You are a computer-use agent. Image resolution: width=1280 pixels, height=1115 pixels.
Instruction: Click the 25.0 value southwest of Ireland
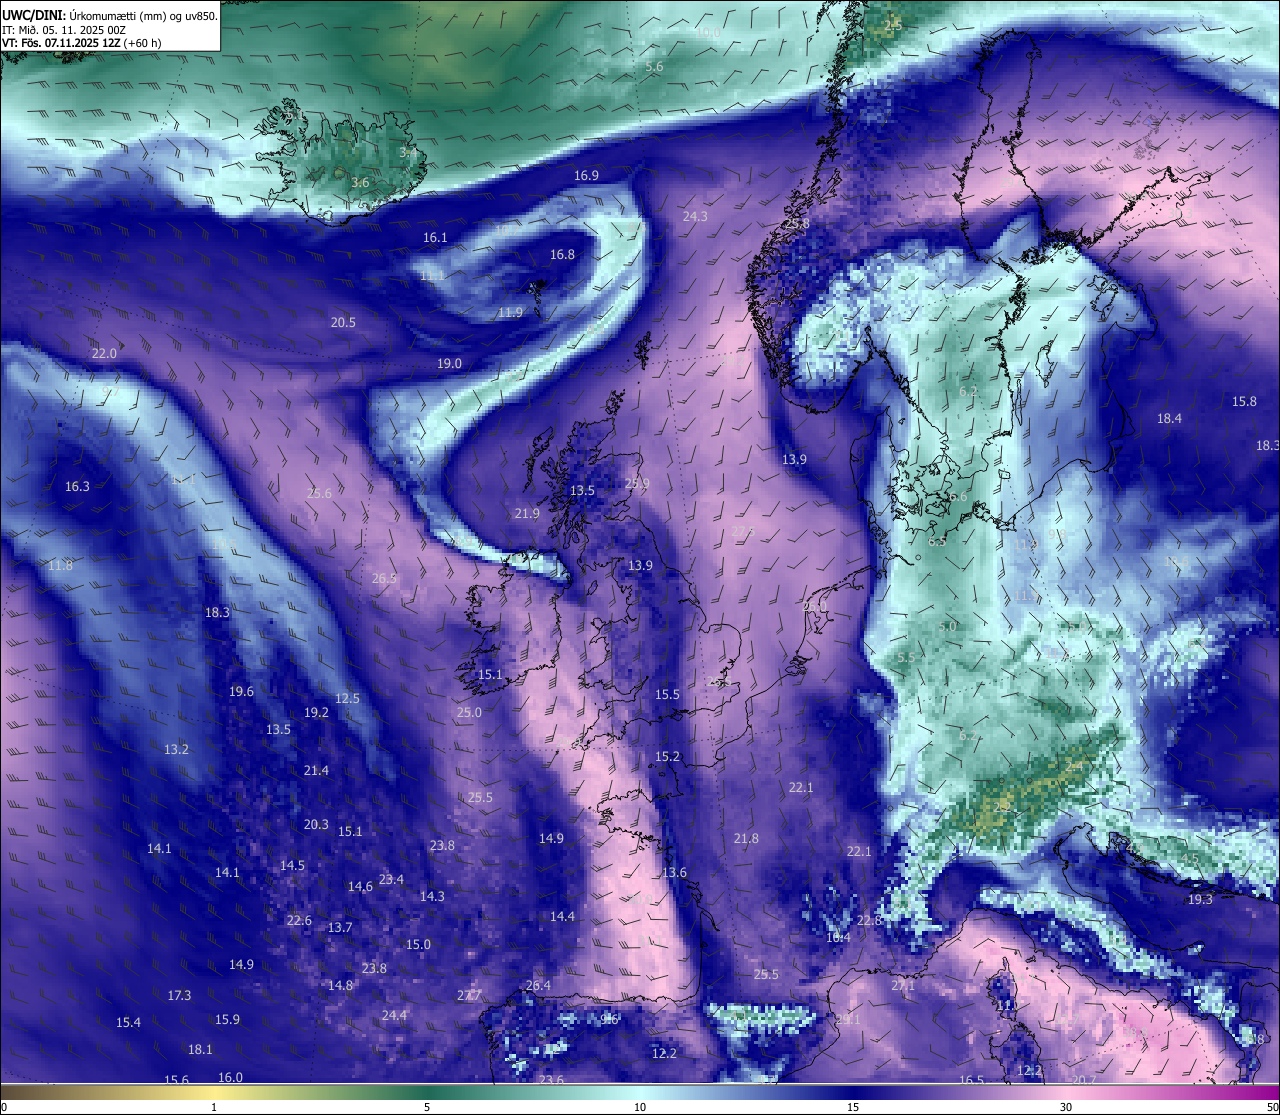(469, 713)
